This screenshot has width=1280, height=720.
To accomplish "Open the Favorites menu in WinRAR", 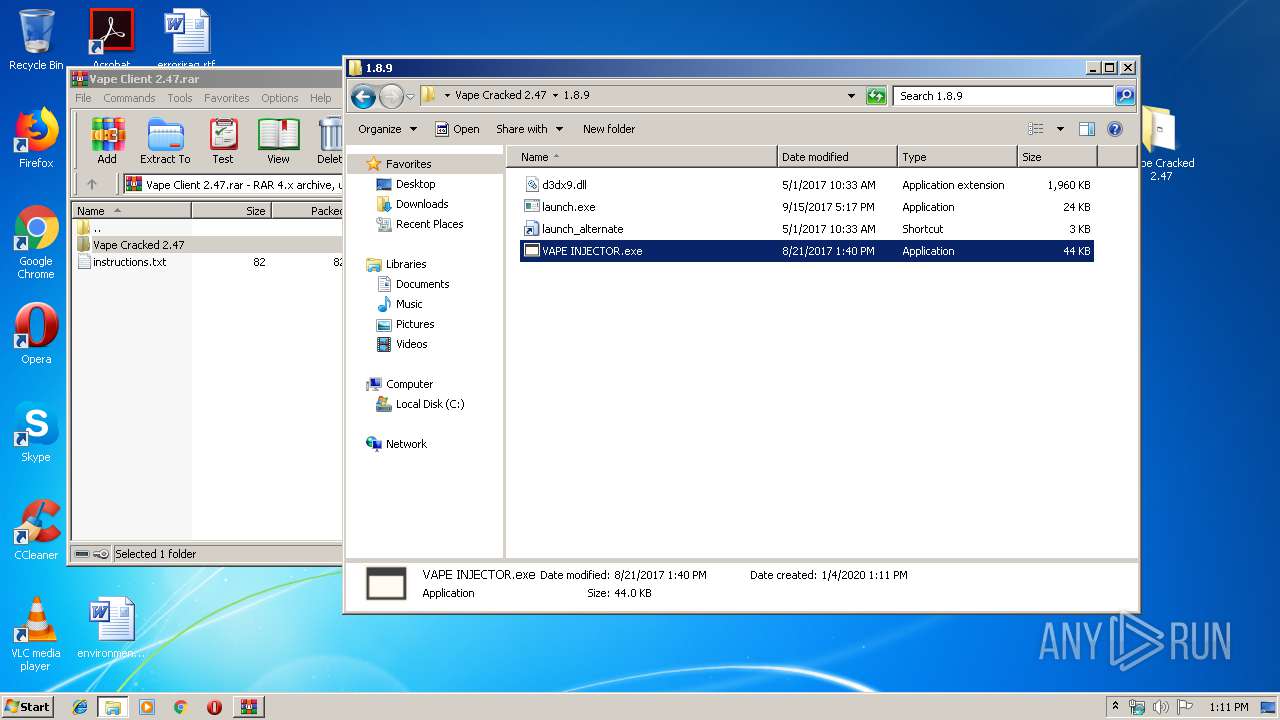I will click(227, 98).
